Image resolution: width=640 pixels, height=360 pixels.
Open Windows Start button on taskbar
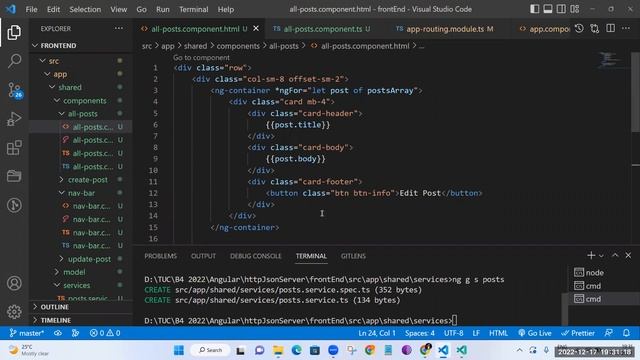(x=179, y=350)
